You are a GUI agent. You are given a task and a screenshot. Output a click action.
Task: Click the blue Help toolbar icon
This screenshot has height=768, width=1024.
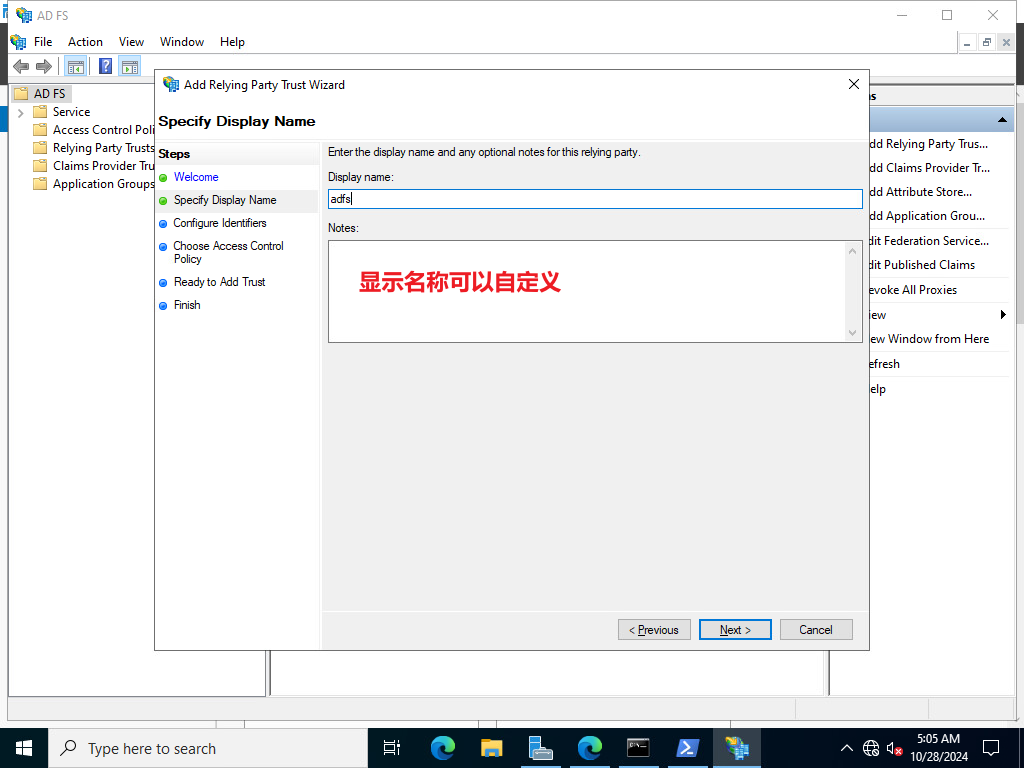click(x=105, y=66)
